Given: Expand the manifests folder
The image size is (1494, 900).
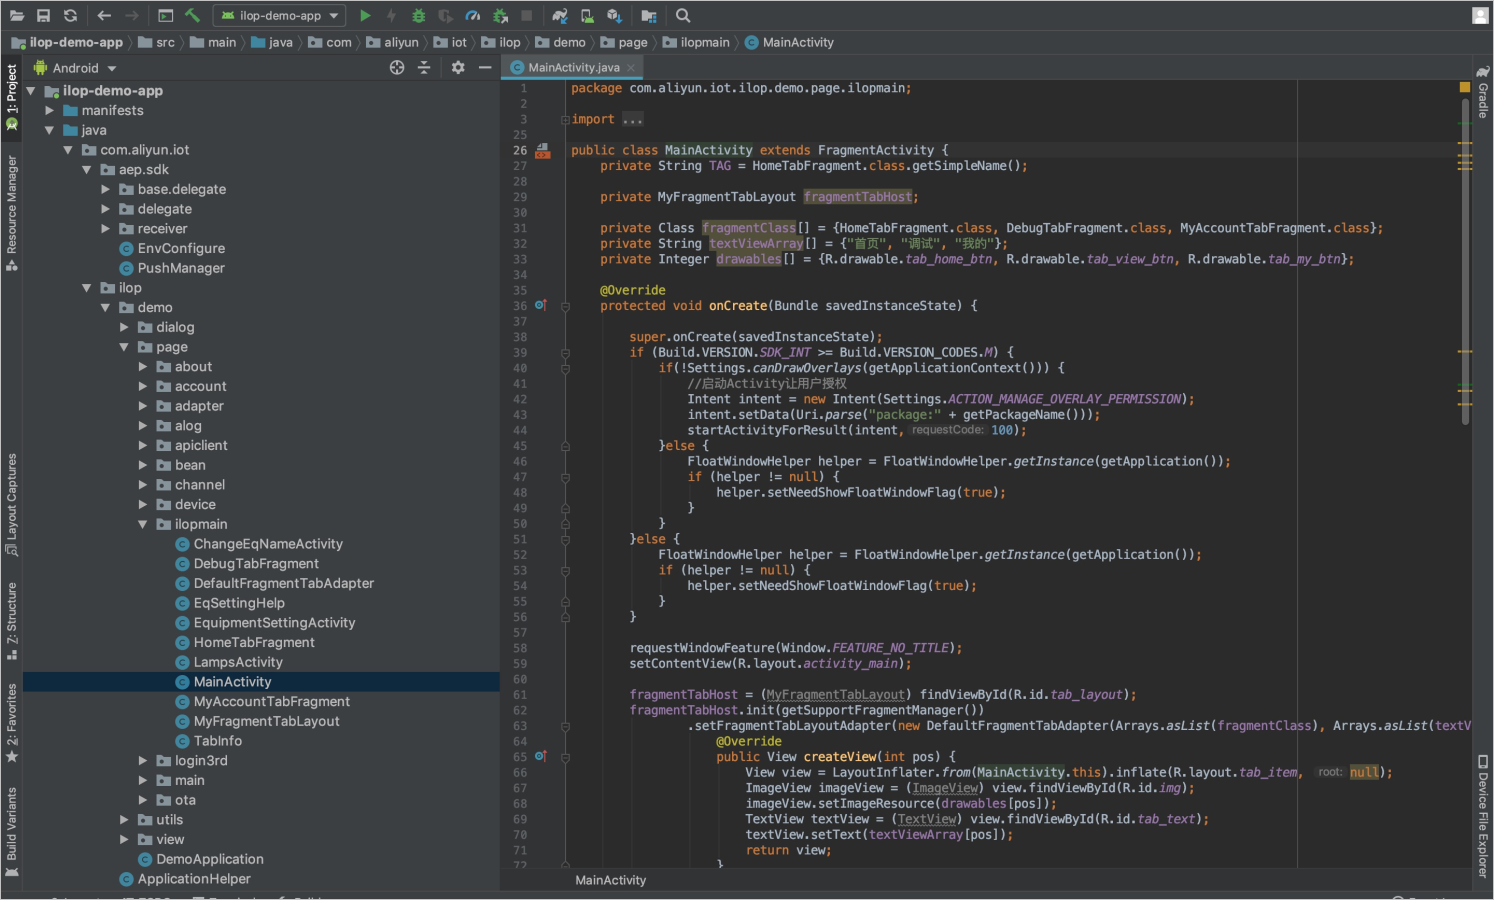Looking at the screenshot, I should pos(49,110).
